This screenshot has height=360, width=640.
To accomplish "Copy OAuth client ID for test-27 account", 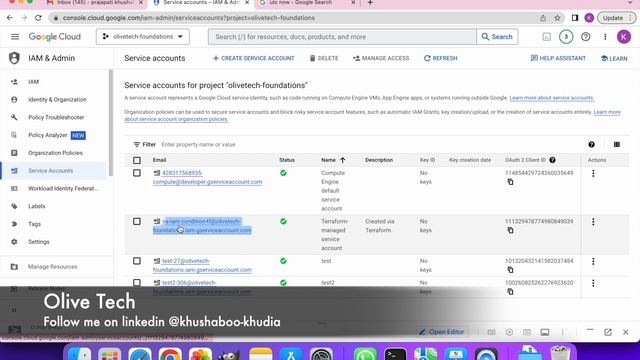I will [510, 270].
